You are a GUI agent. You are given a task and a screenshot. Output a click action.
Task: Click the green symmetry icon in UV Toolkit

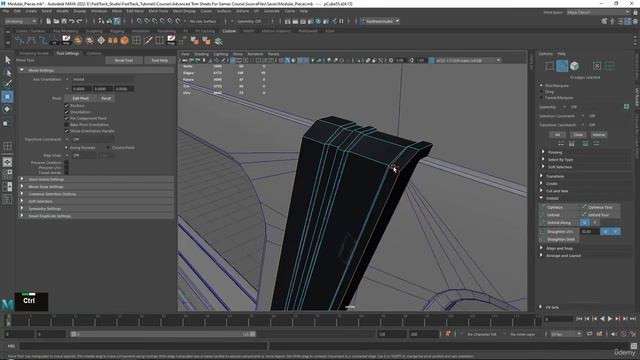[627, 107]
